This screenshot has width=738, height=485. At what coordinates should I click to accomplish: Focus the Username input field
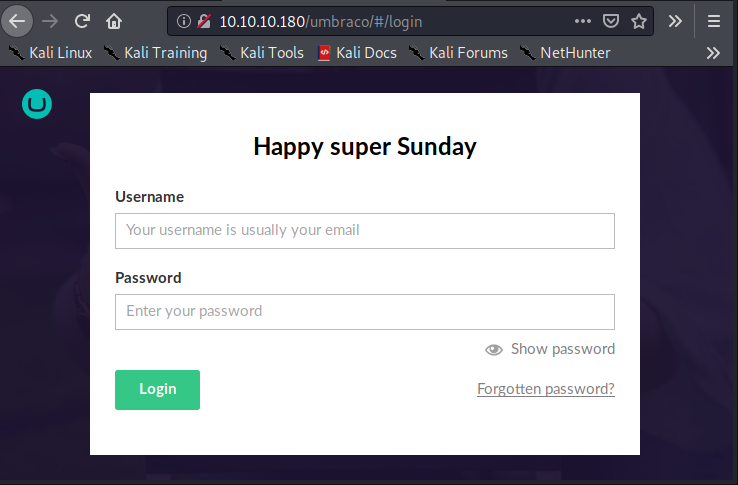coord(364,230)
